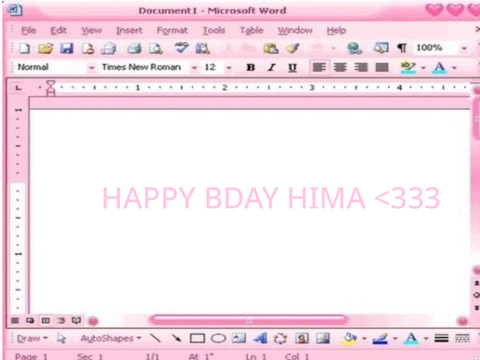The width and height of the screenshot is (480, 360).
Task: Expand font color options arrow in formatting toolbar
Action: 454,68
